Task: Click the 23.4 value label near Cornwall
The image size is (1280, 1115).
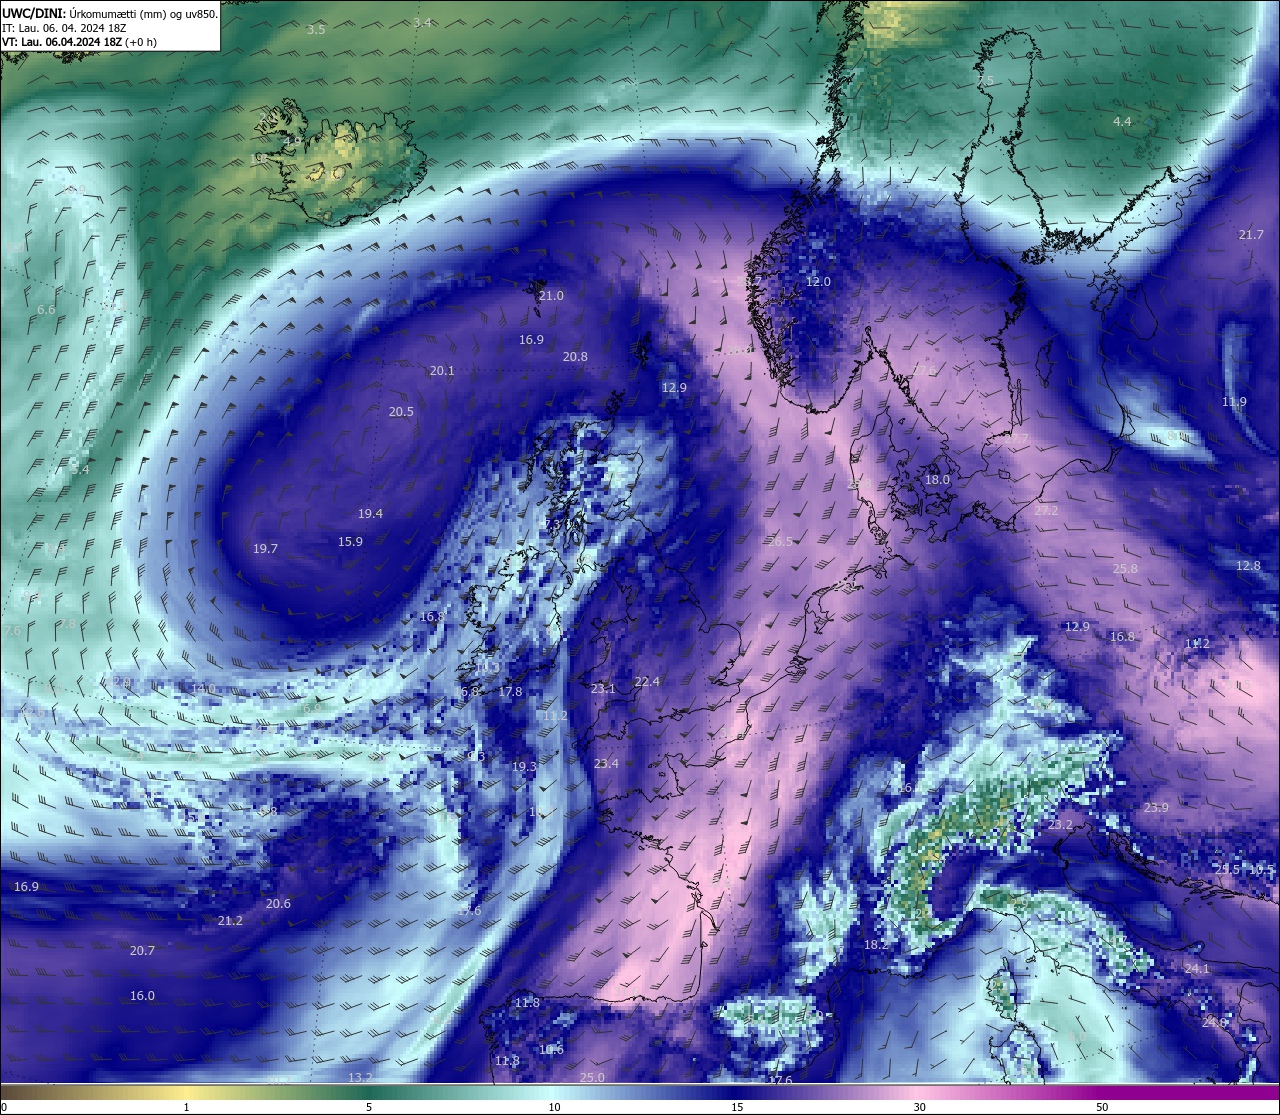Action: (606, 764)
